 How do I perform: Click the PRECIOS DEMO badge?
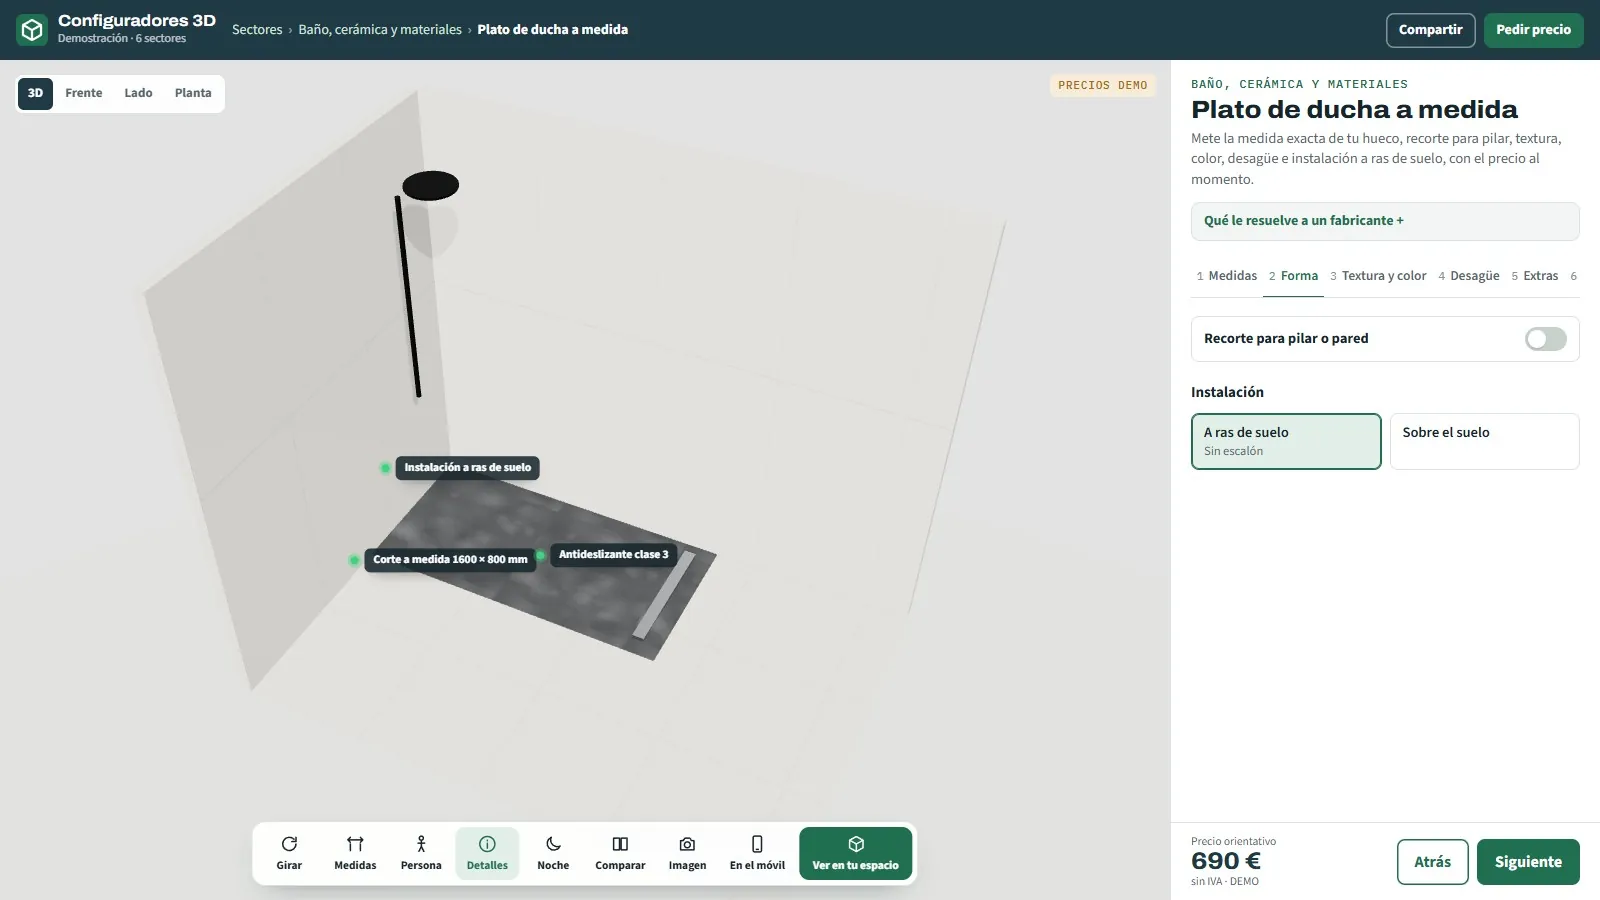1102,86
